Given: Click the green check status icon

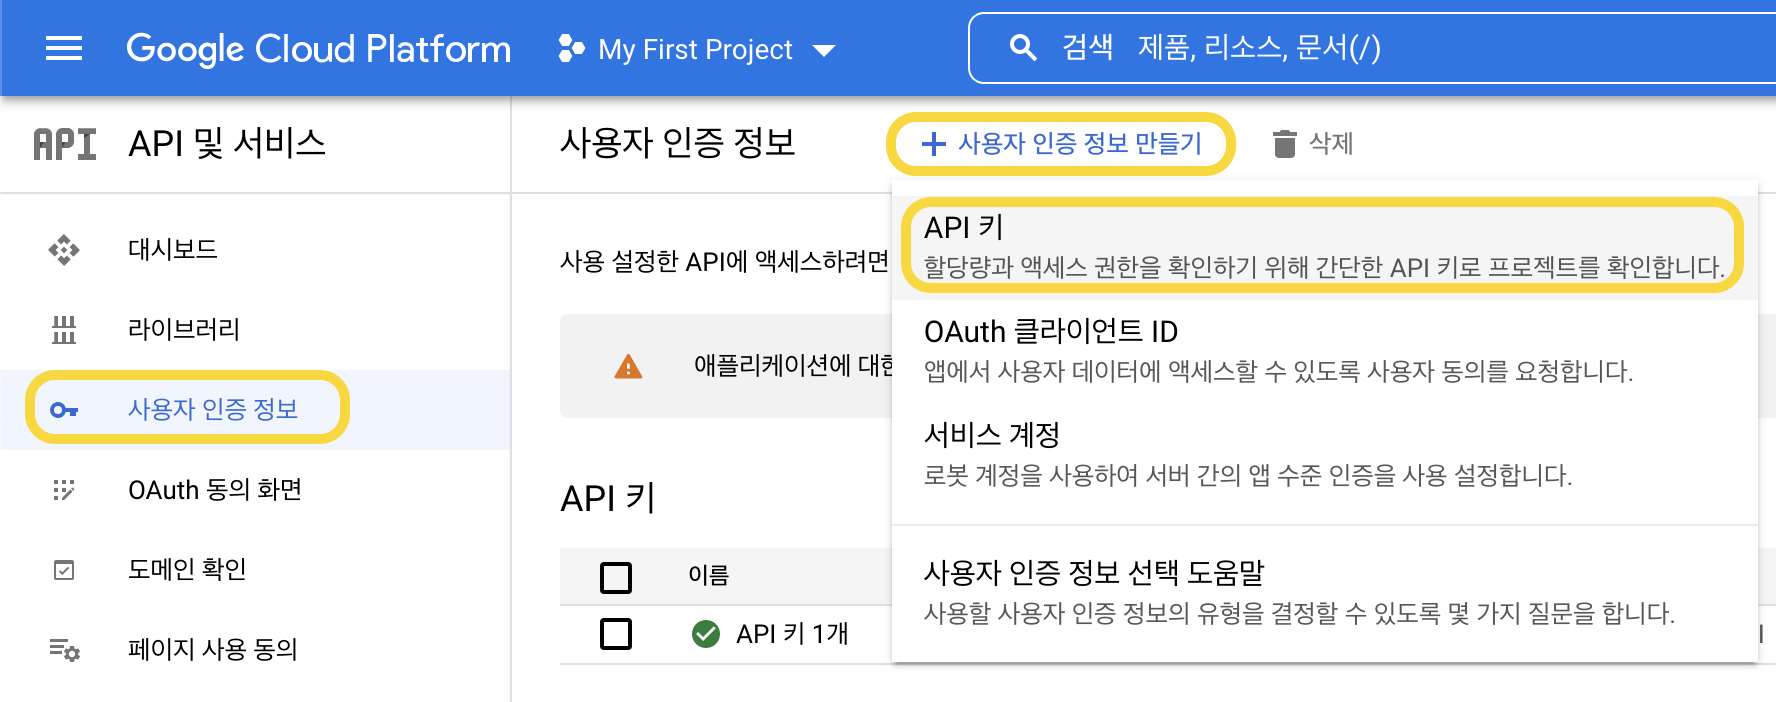Looking at the screenshot, I should pos(706,633).
